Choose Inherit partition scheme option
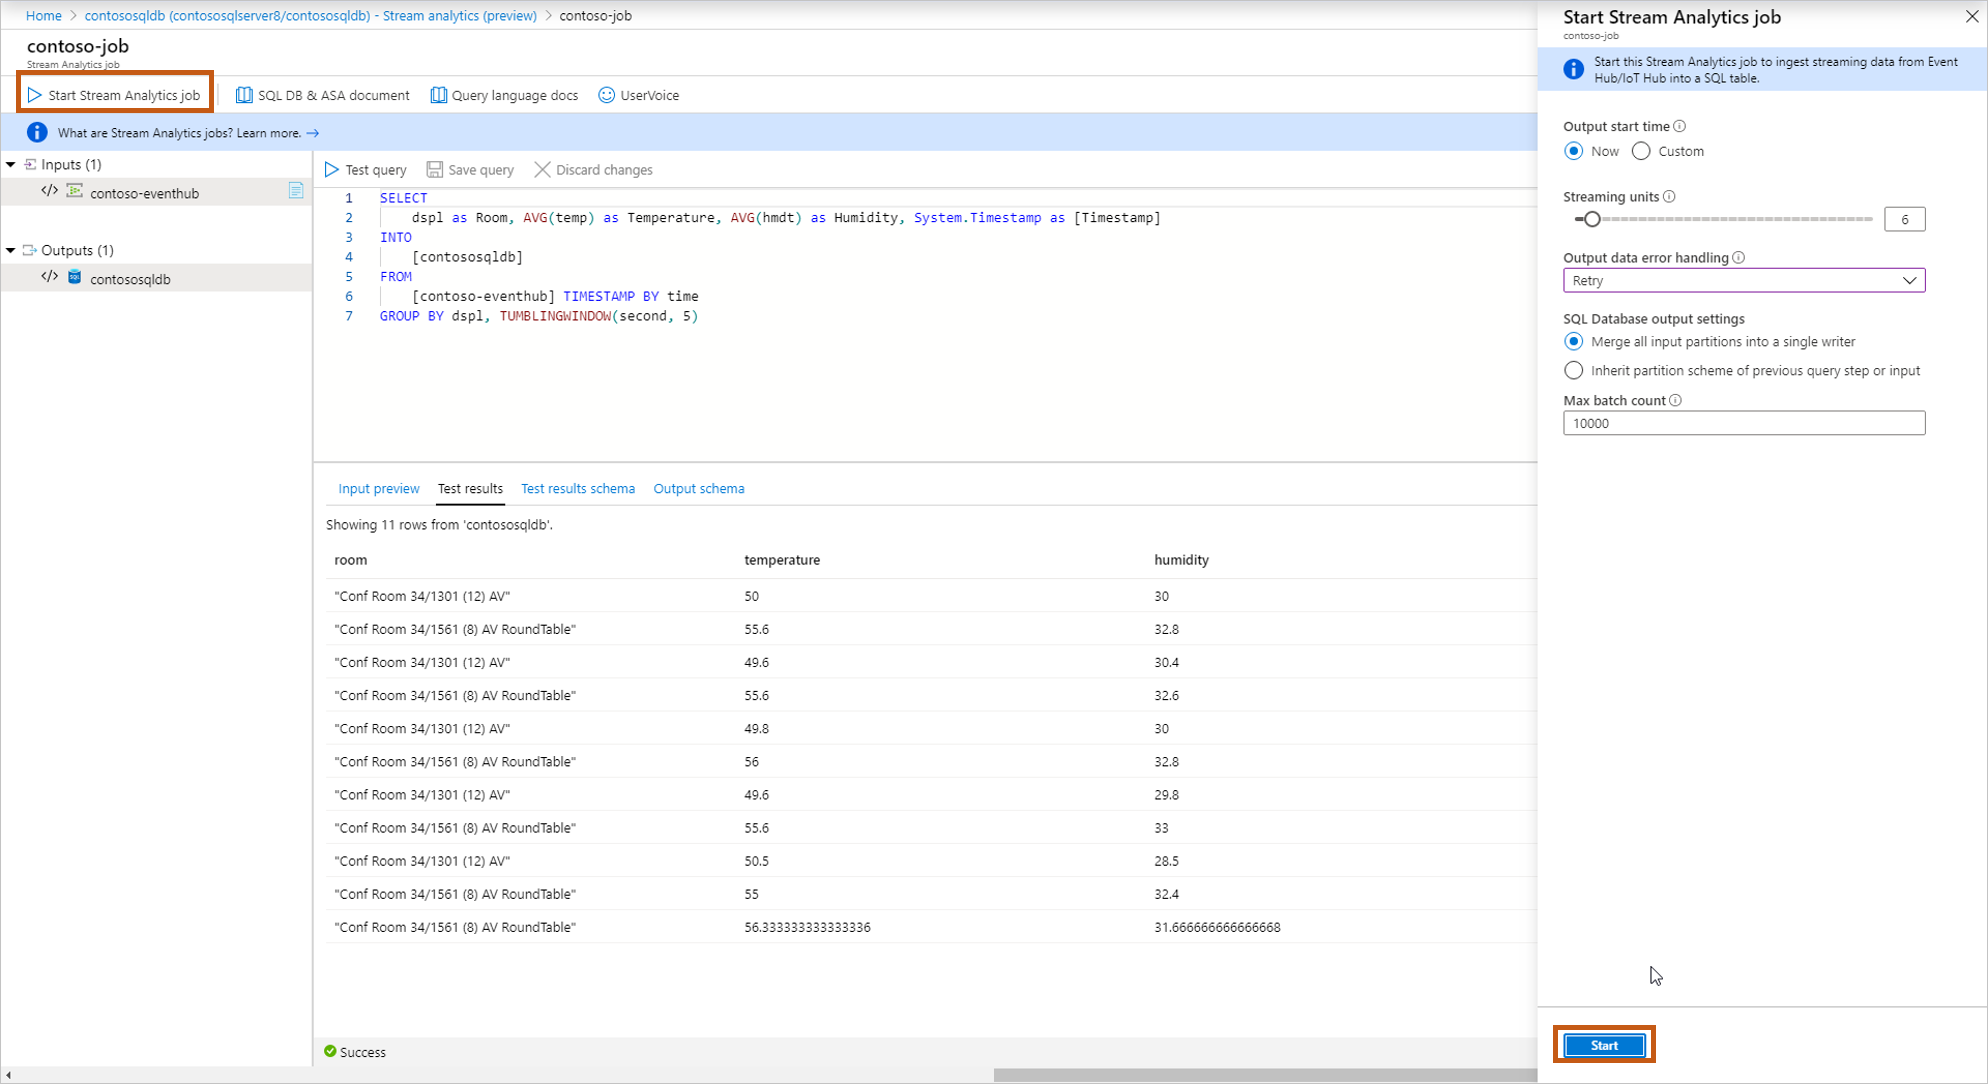Screen dimensions: 1988x1084 click(x=1574, y=371)
